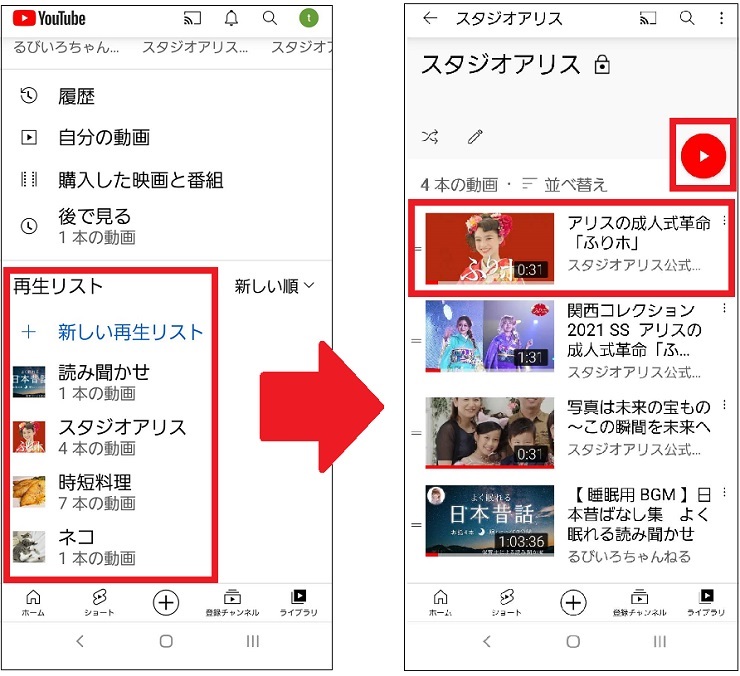Tap スタジオアリス... second item in top row
Viewport: 740px width, 676px height.
point(195,47)
